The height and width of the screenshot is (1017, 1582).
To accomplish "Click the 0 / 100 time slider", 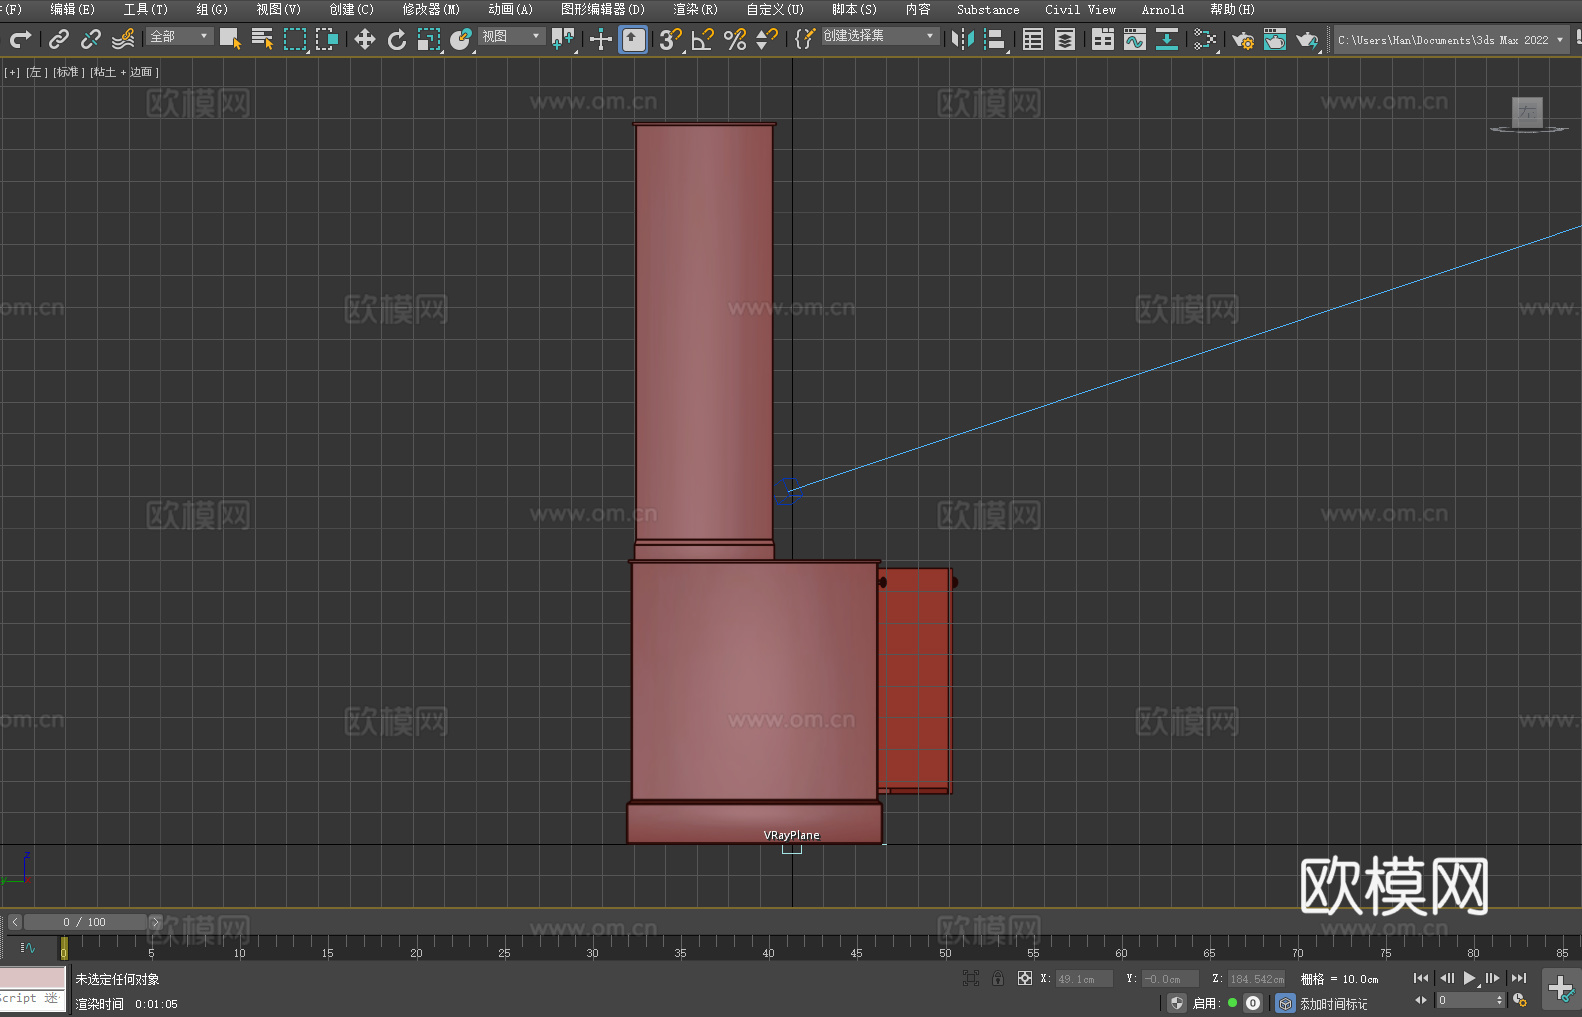I will click(x=85, y=922).
